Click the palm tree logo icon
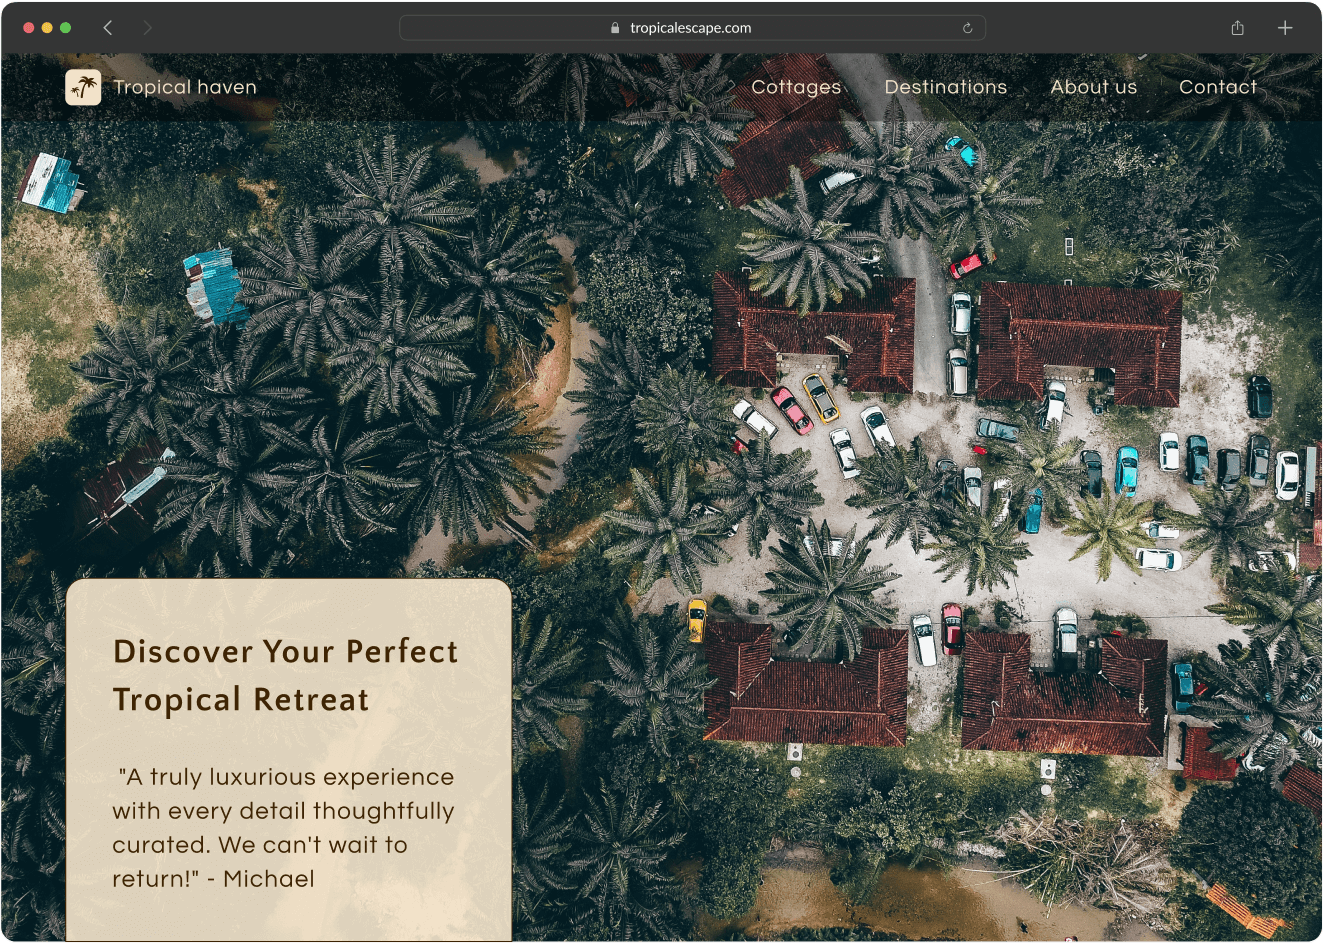 click(x=83, y=87)
